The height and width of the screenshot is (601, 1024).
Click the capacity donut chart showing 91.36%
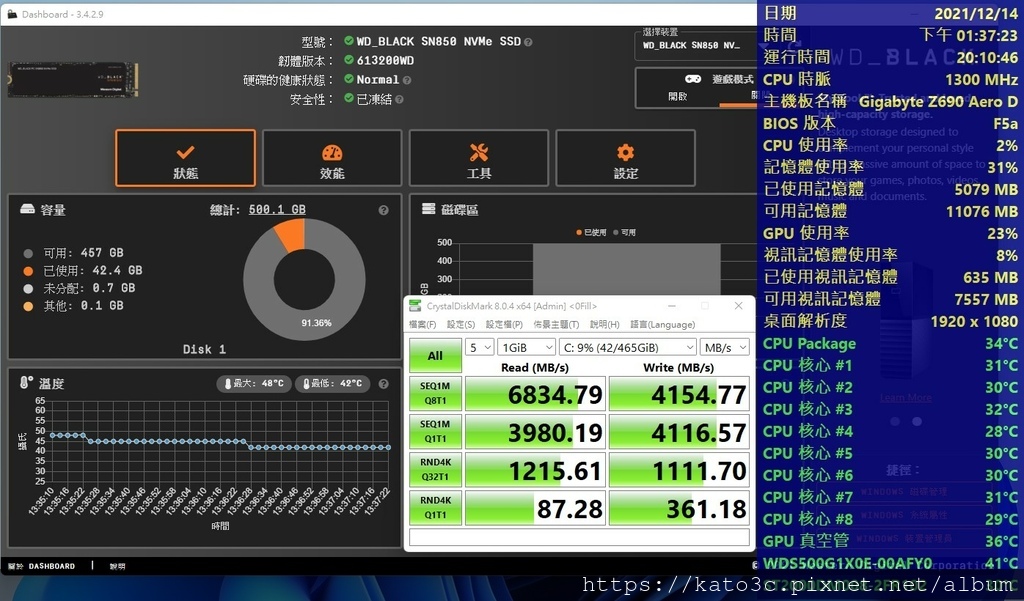pyautogui.click(x=304, y=280)
